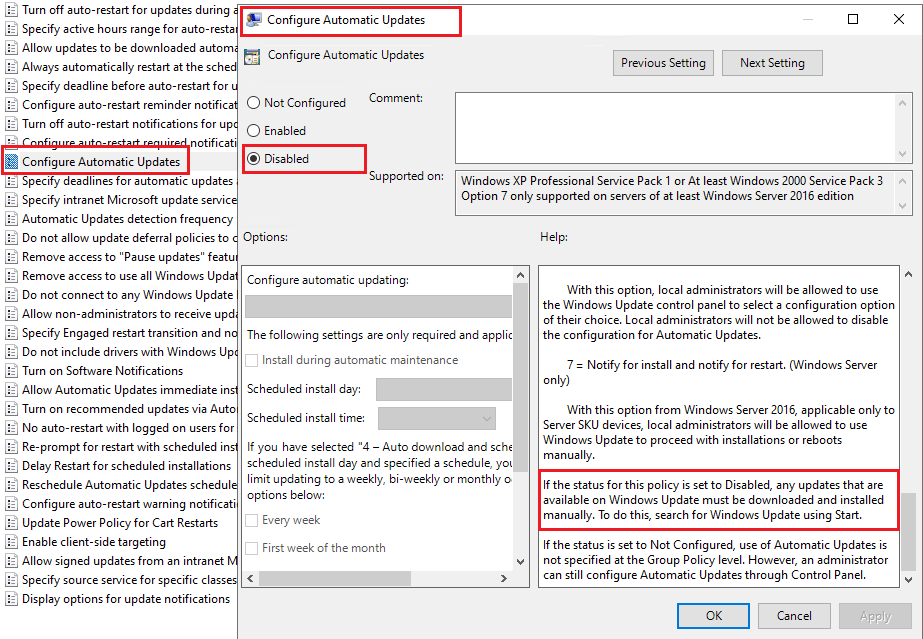
Task: Click the icon beside Specify deadlines for automatic updates
Action: click(11, 181)
